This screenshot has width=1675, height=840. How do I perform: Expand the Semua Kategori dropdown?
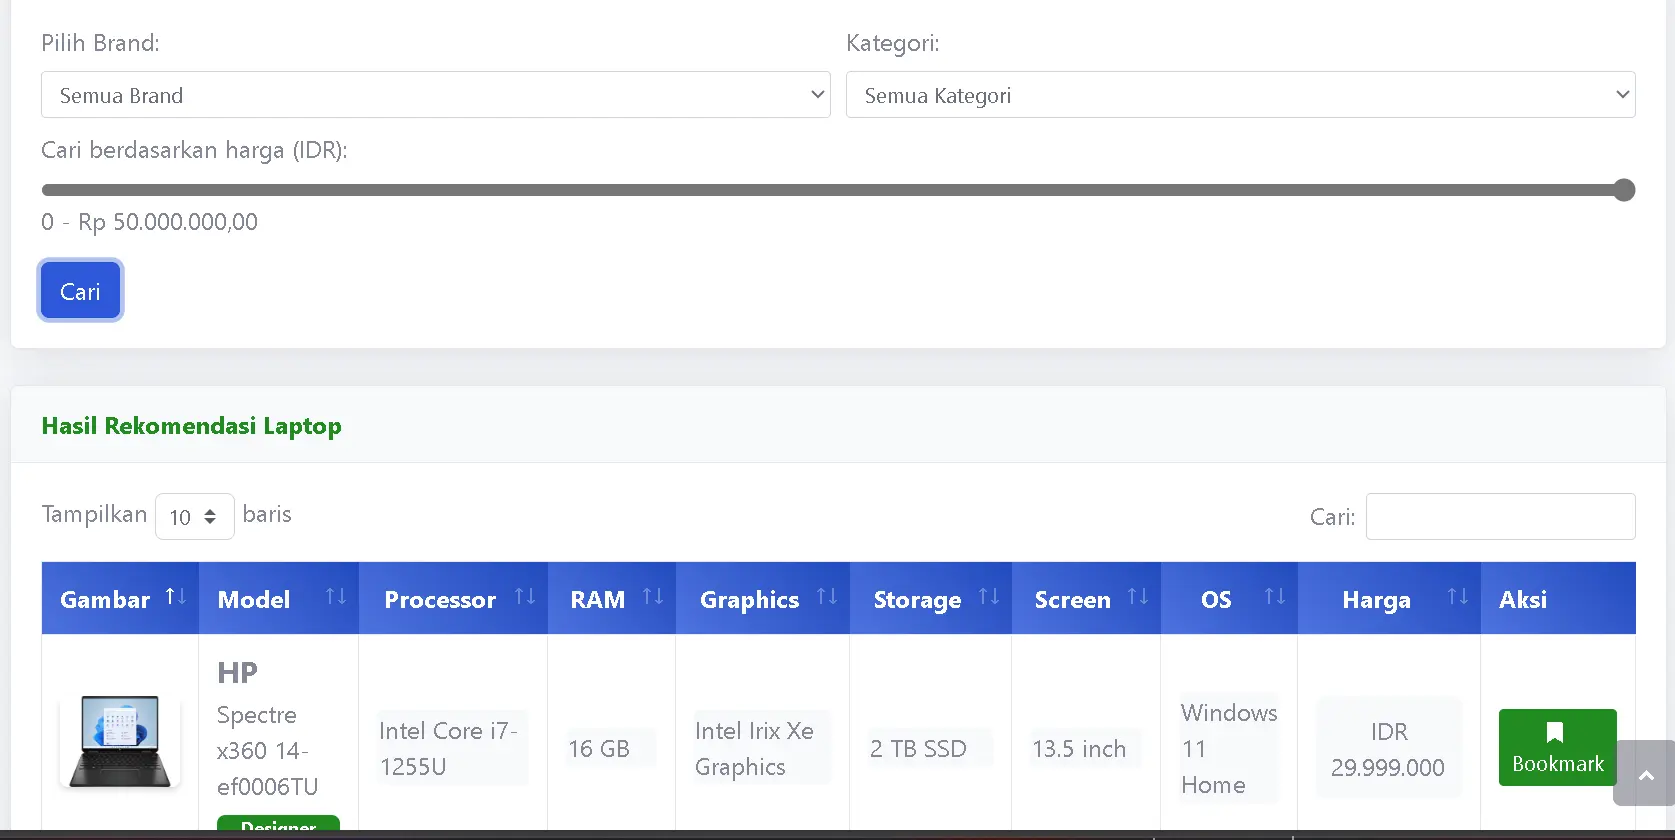click(1240, 95)
